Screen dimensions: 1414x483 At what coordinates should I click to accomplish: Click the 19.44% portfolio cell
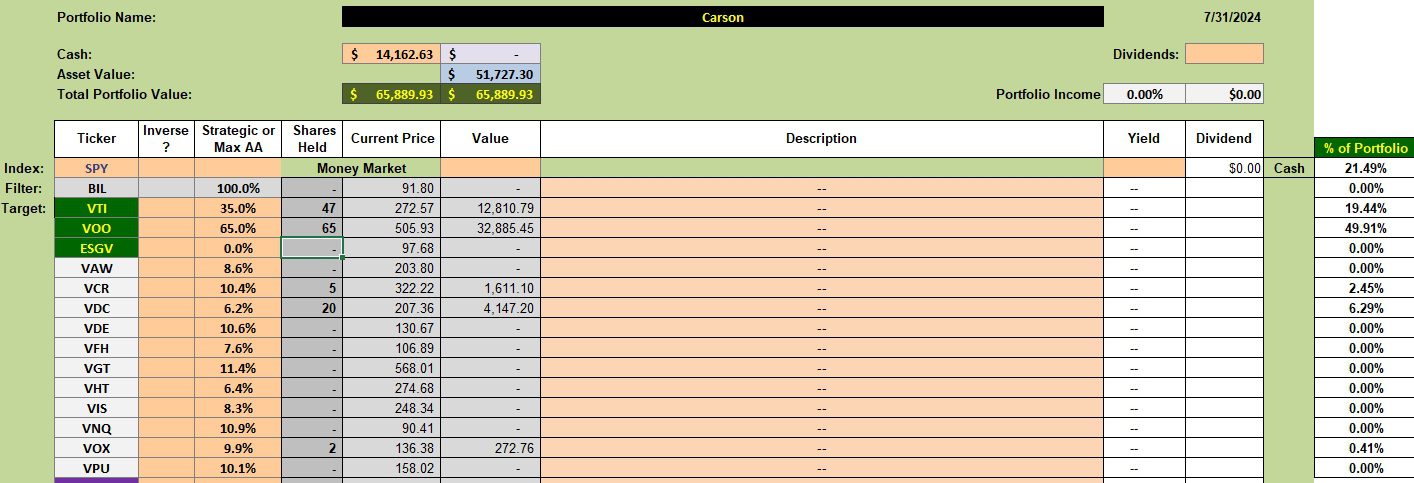point(1365,208)
